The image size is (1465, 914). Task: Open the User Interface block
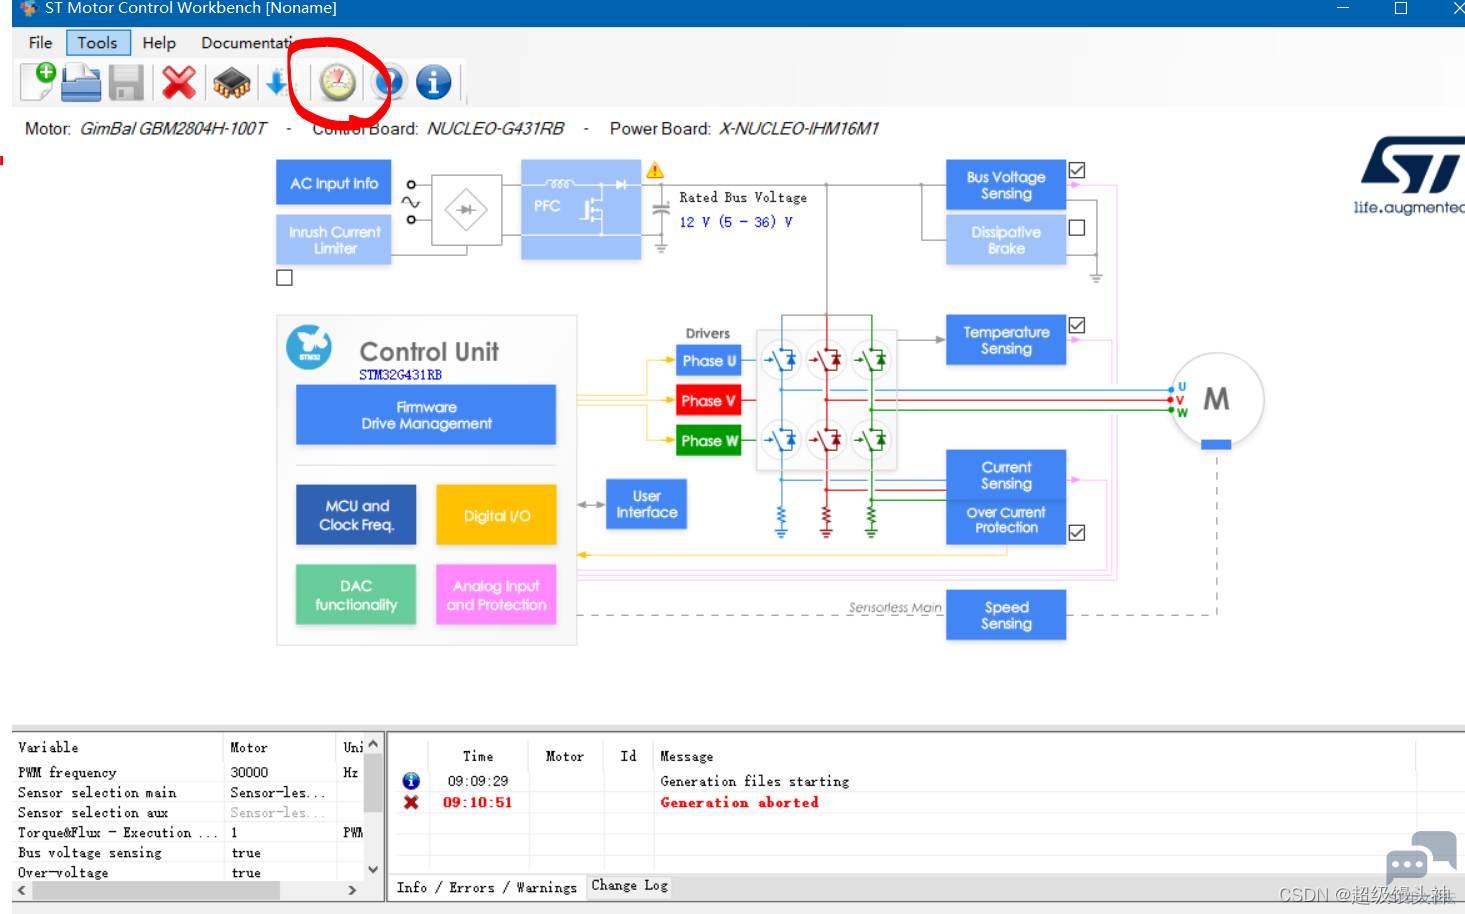click(646, 504)
